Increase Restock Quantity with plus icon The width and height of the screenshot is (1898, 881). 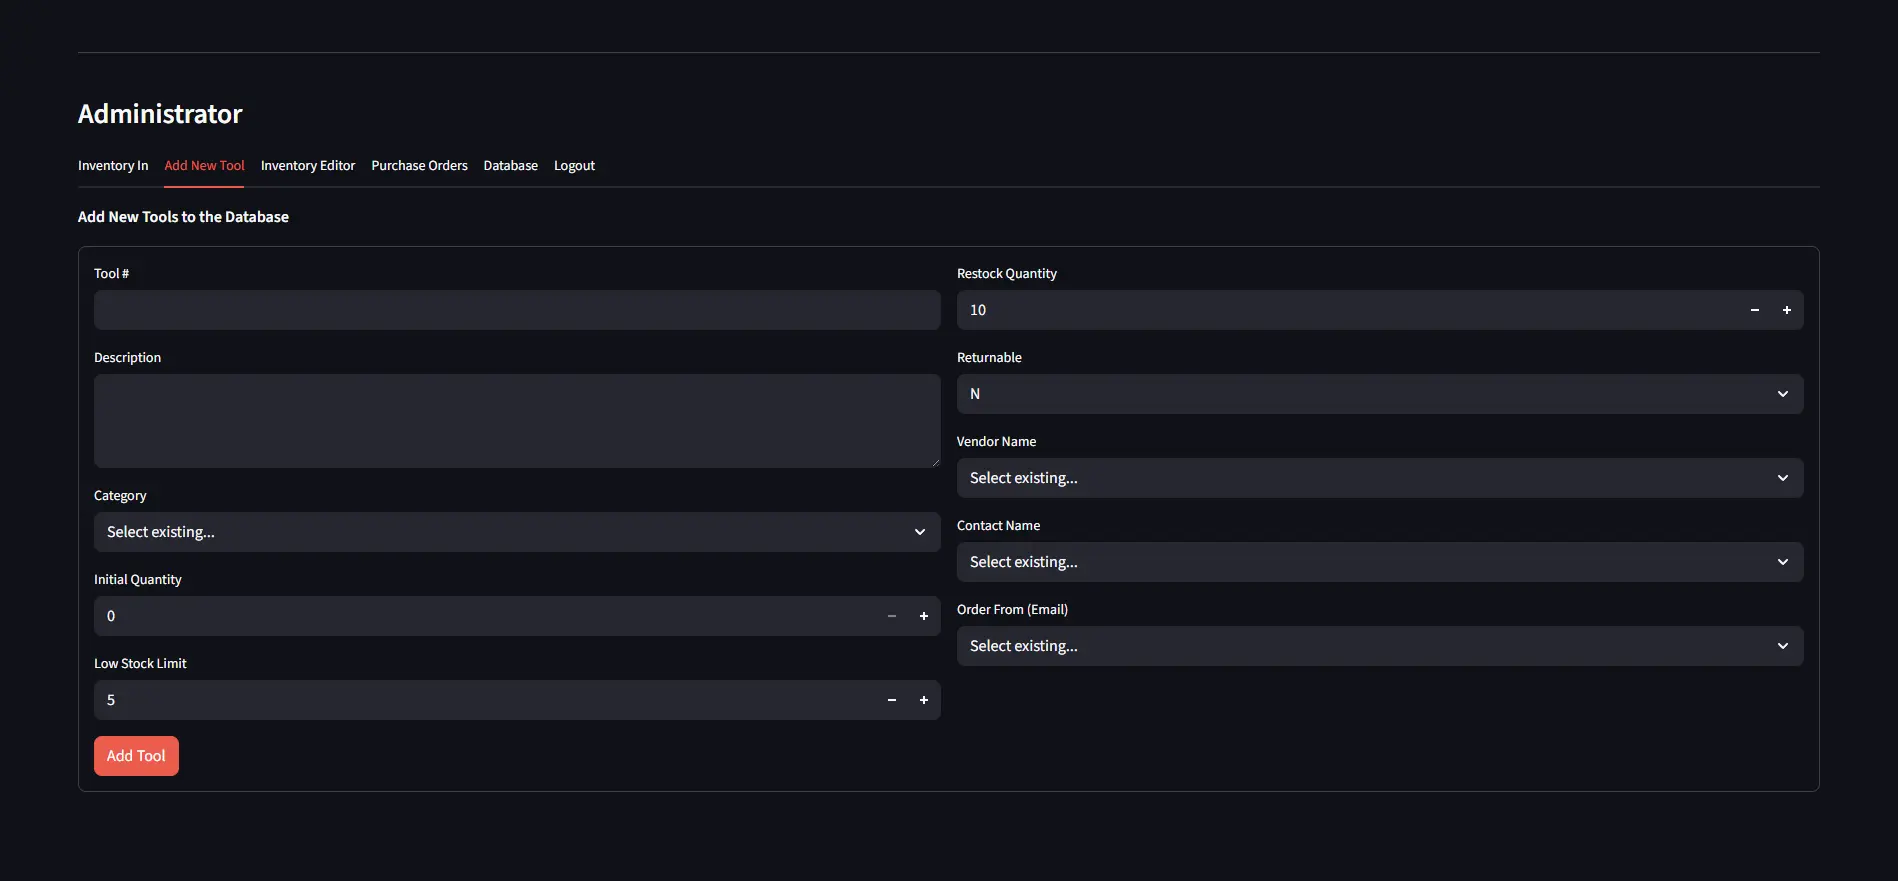1786,310
